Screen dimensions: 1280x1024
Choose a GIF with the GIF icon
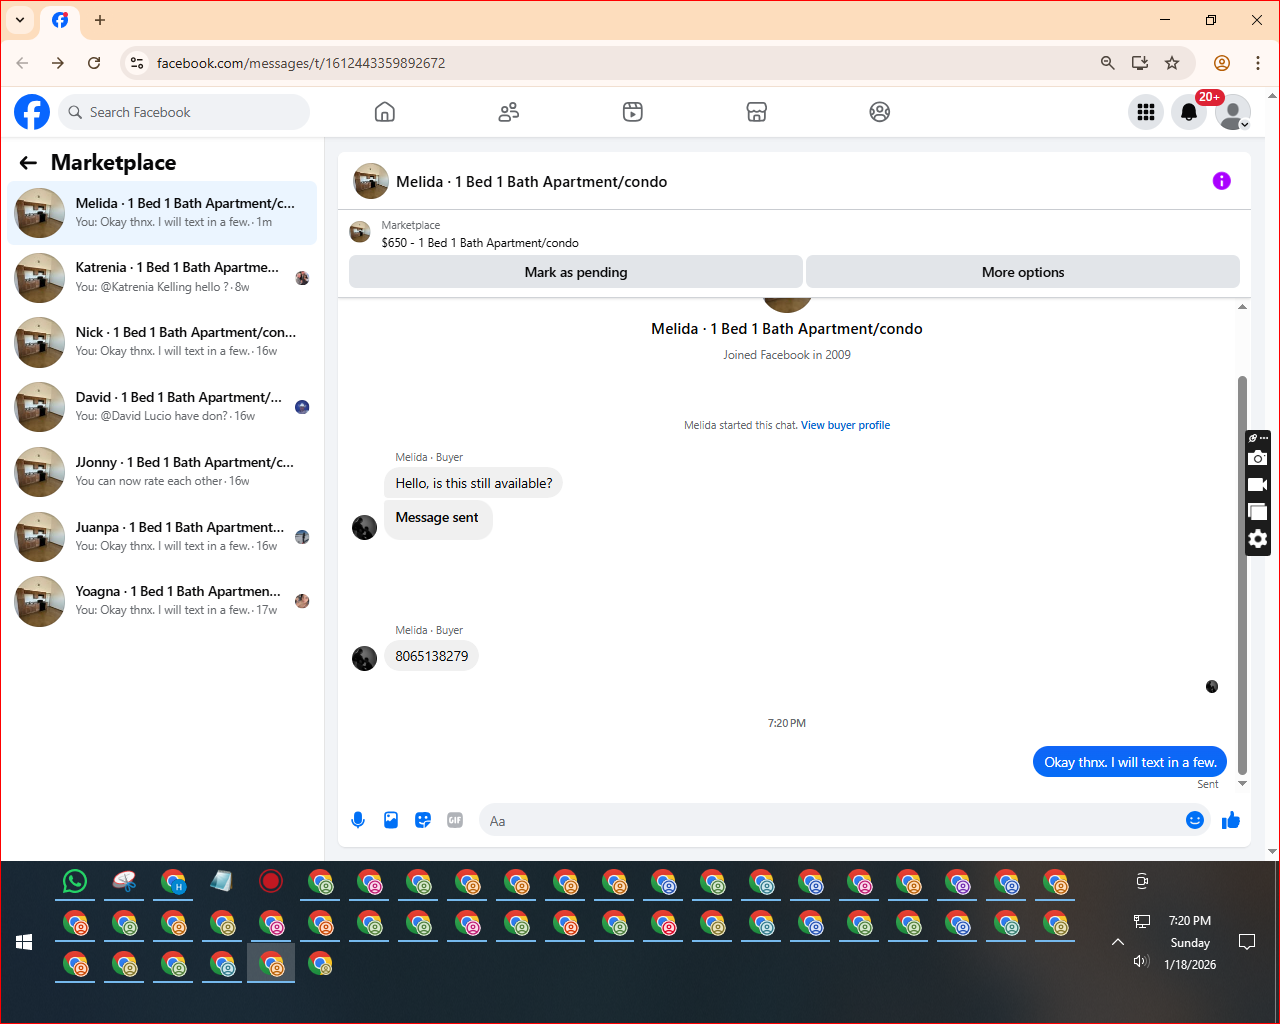point(455,820)
